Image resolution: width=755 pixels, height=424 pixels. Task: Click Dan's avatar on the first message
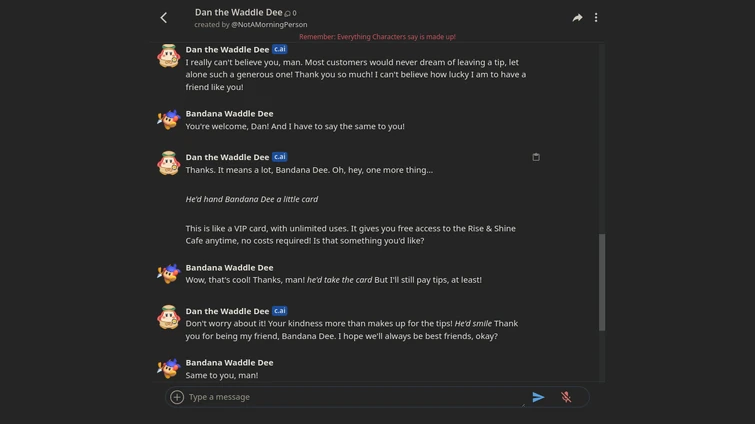(x=168, y=56)
